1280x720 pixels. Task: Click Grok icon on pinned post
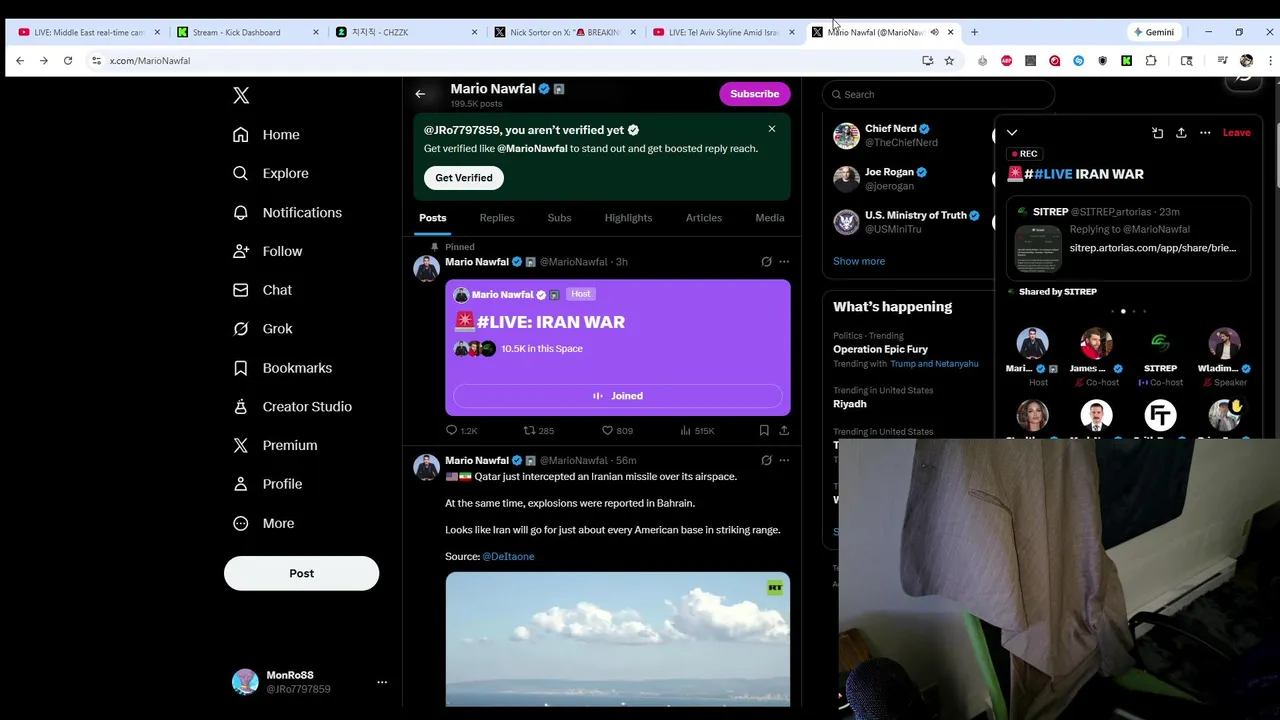coord(766,262)
